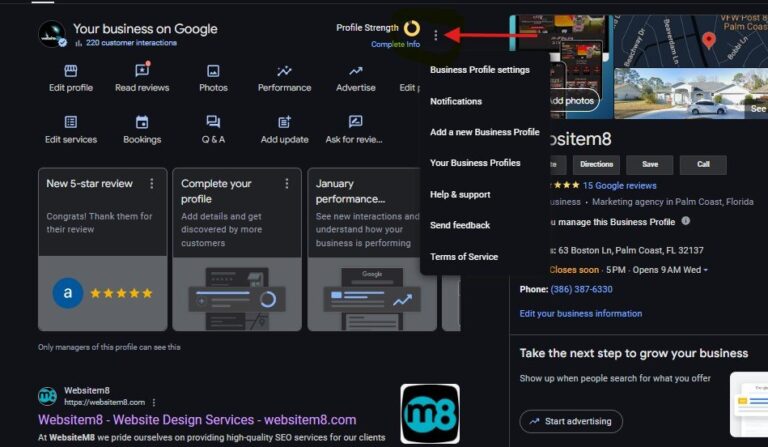
Task: Click the Complete Info link
Action: pyautogui.click(x=395, y=44)
